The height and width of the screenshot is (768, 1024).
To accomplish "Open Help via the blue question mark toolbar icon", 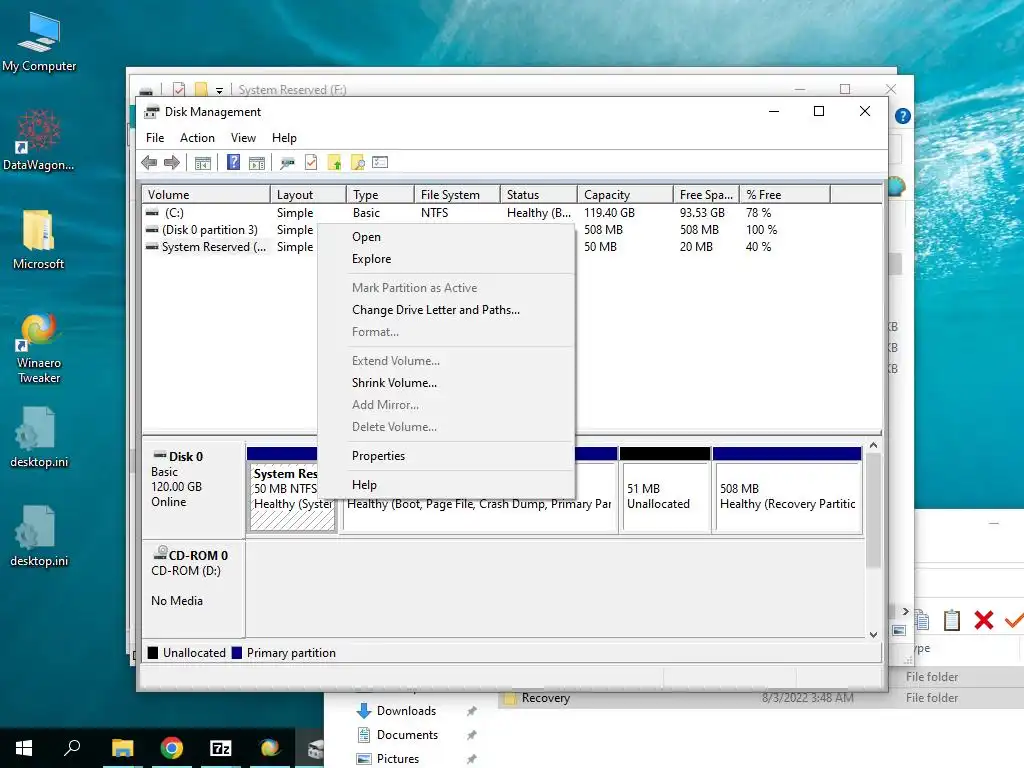I will point(233,162).
